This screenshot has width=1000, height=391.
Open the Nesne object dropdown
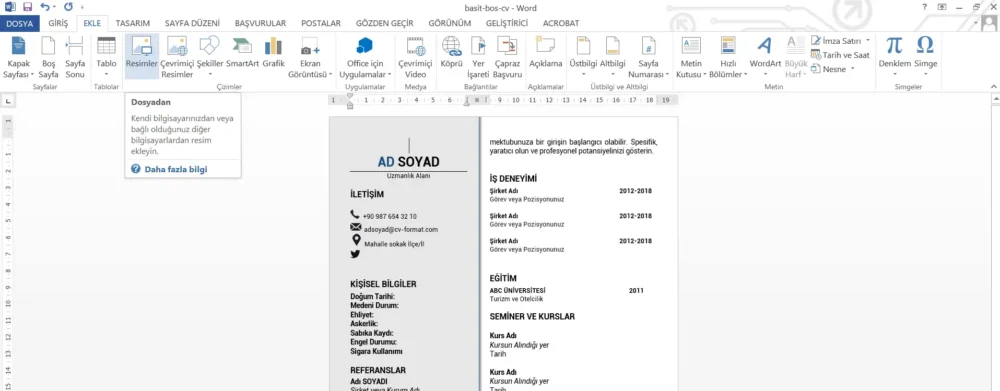pyautogui.click(x=833, y=69)
